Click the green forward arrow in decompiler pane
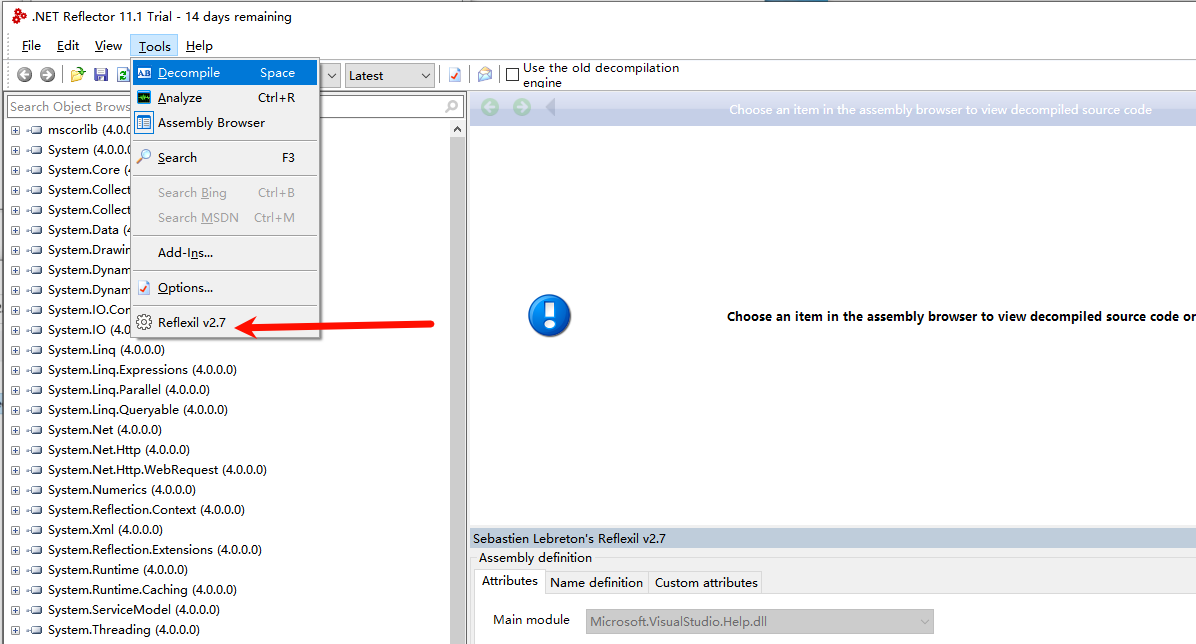The height and width of the screenshot is (644, 1196). click(522, 108)
